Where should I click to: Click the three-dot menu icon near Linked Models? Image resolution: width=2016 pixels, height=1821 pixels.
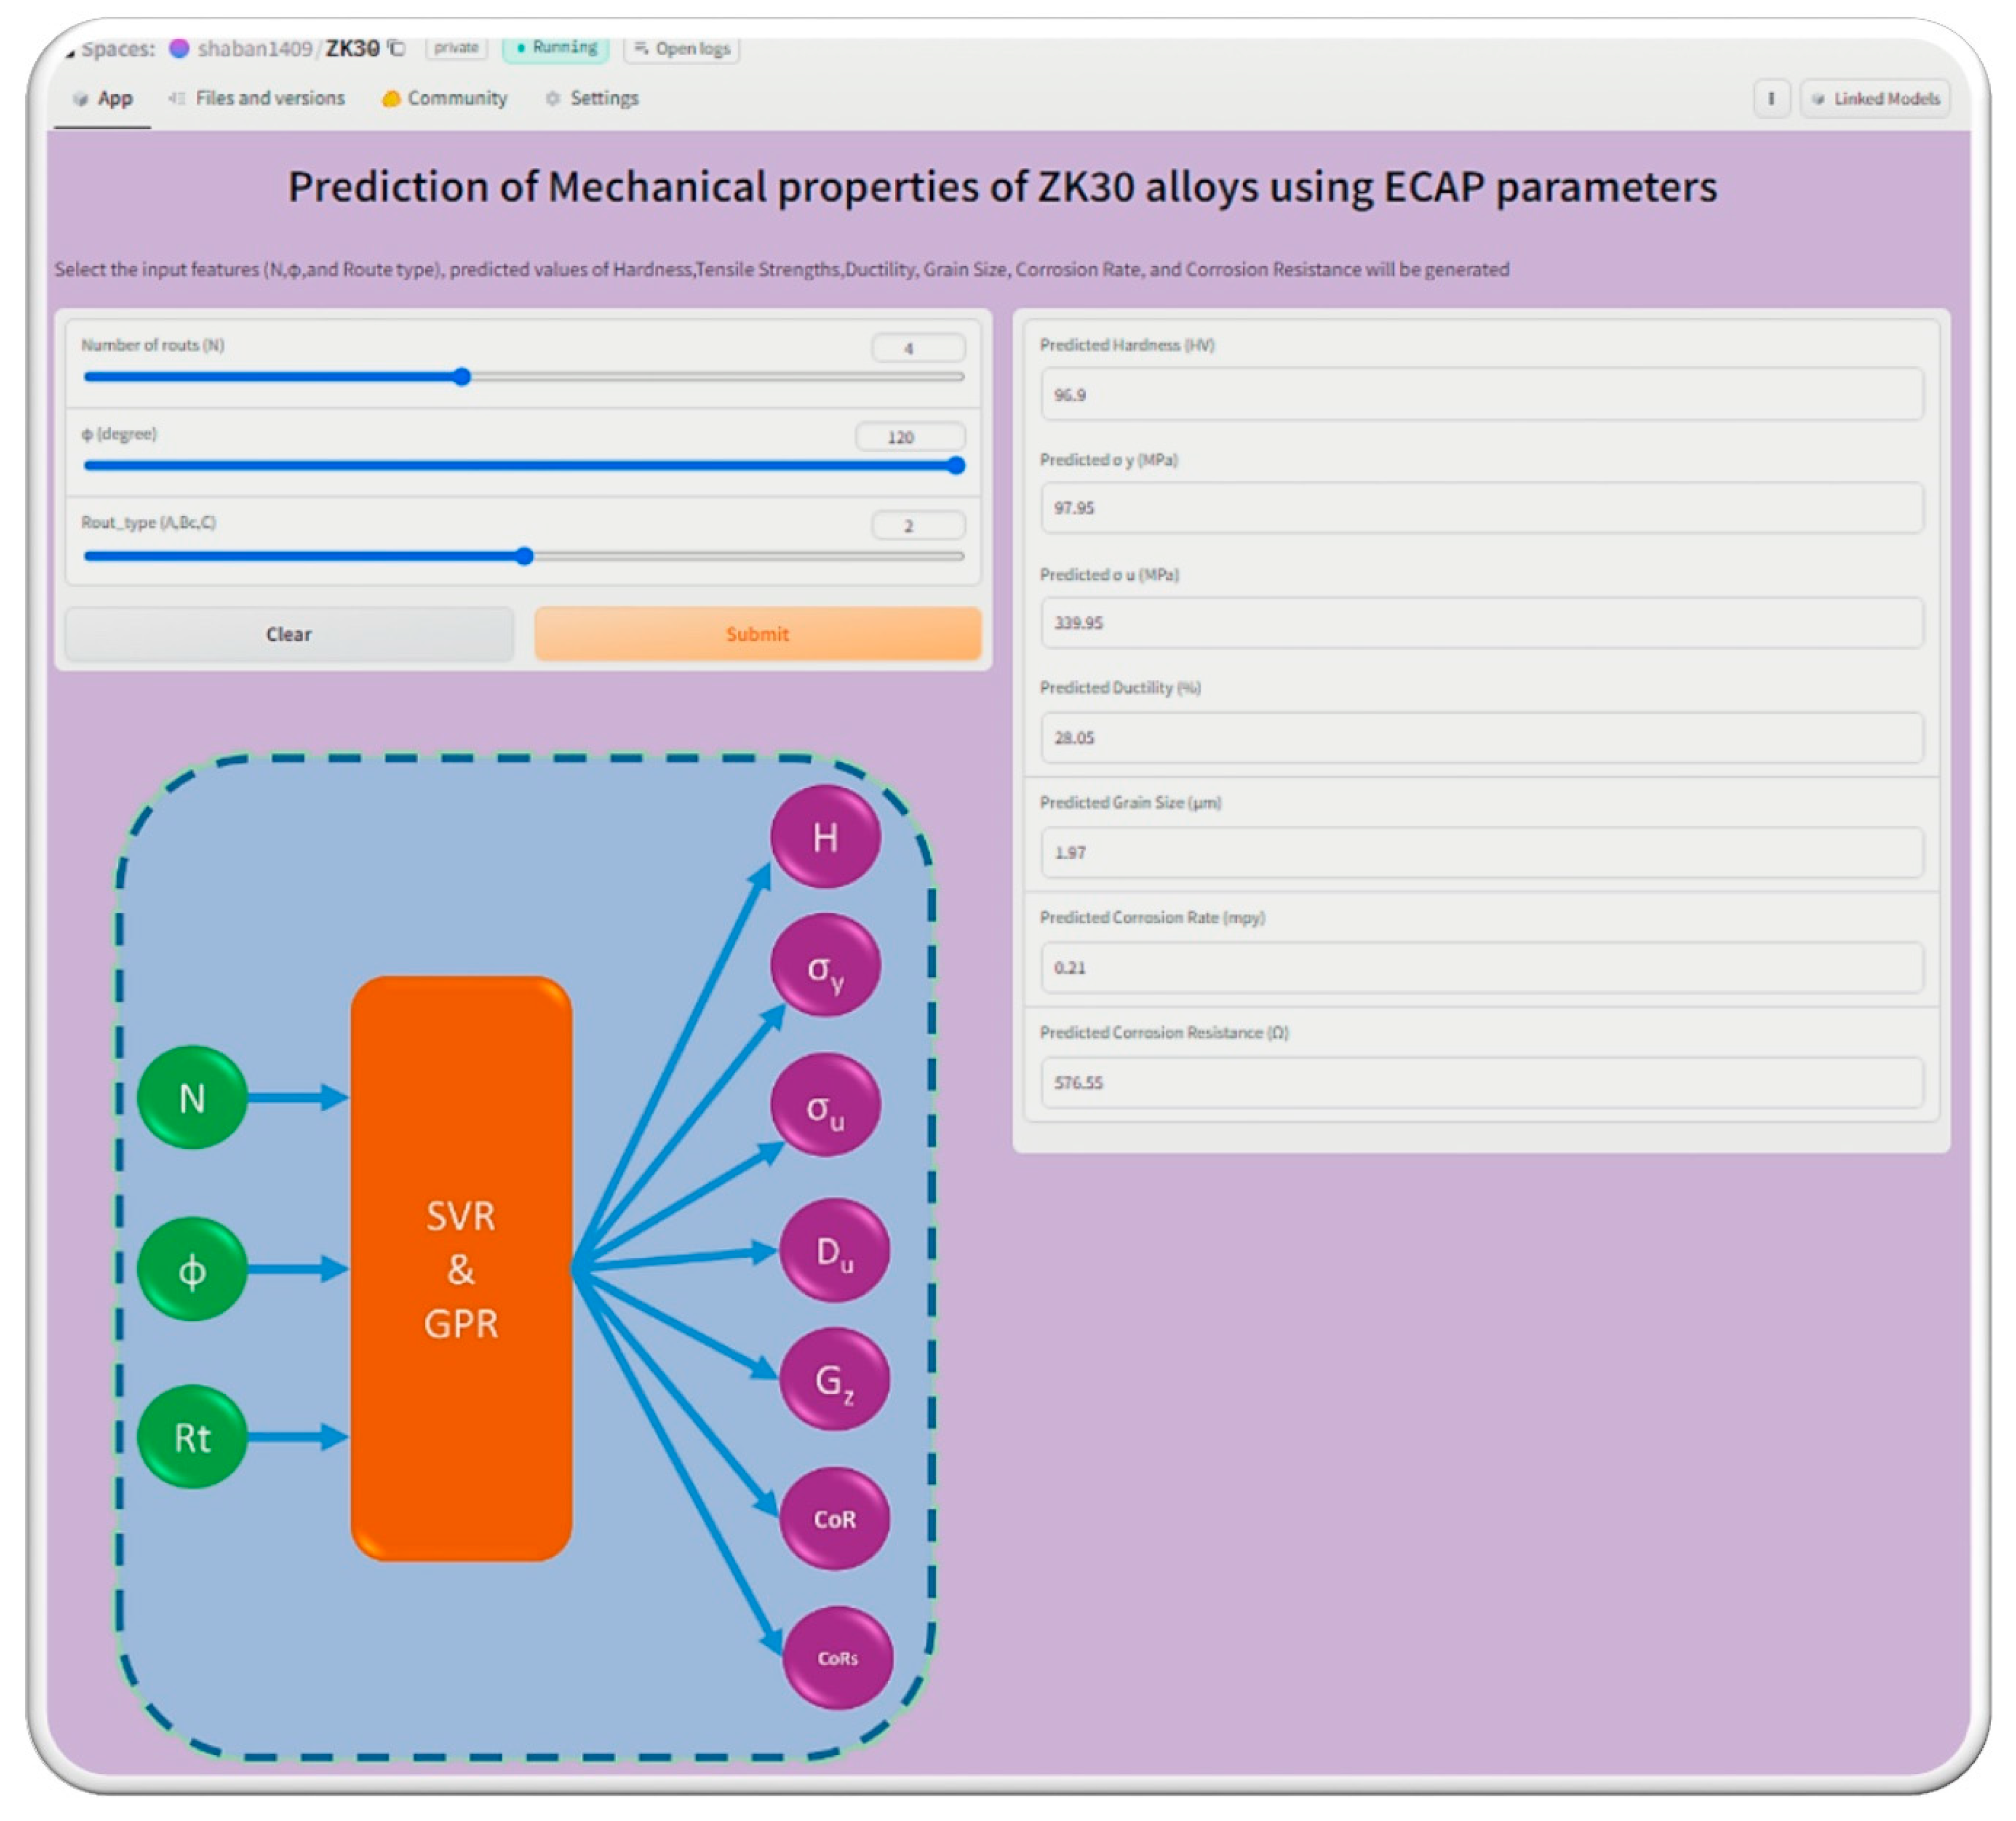pyautogui.click(x=1771, y=98)
